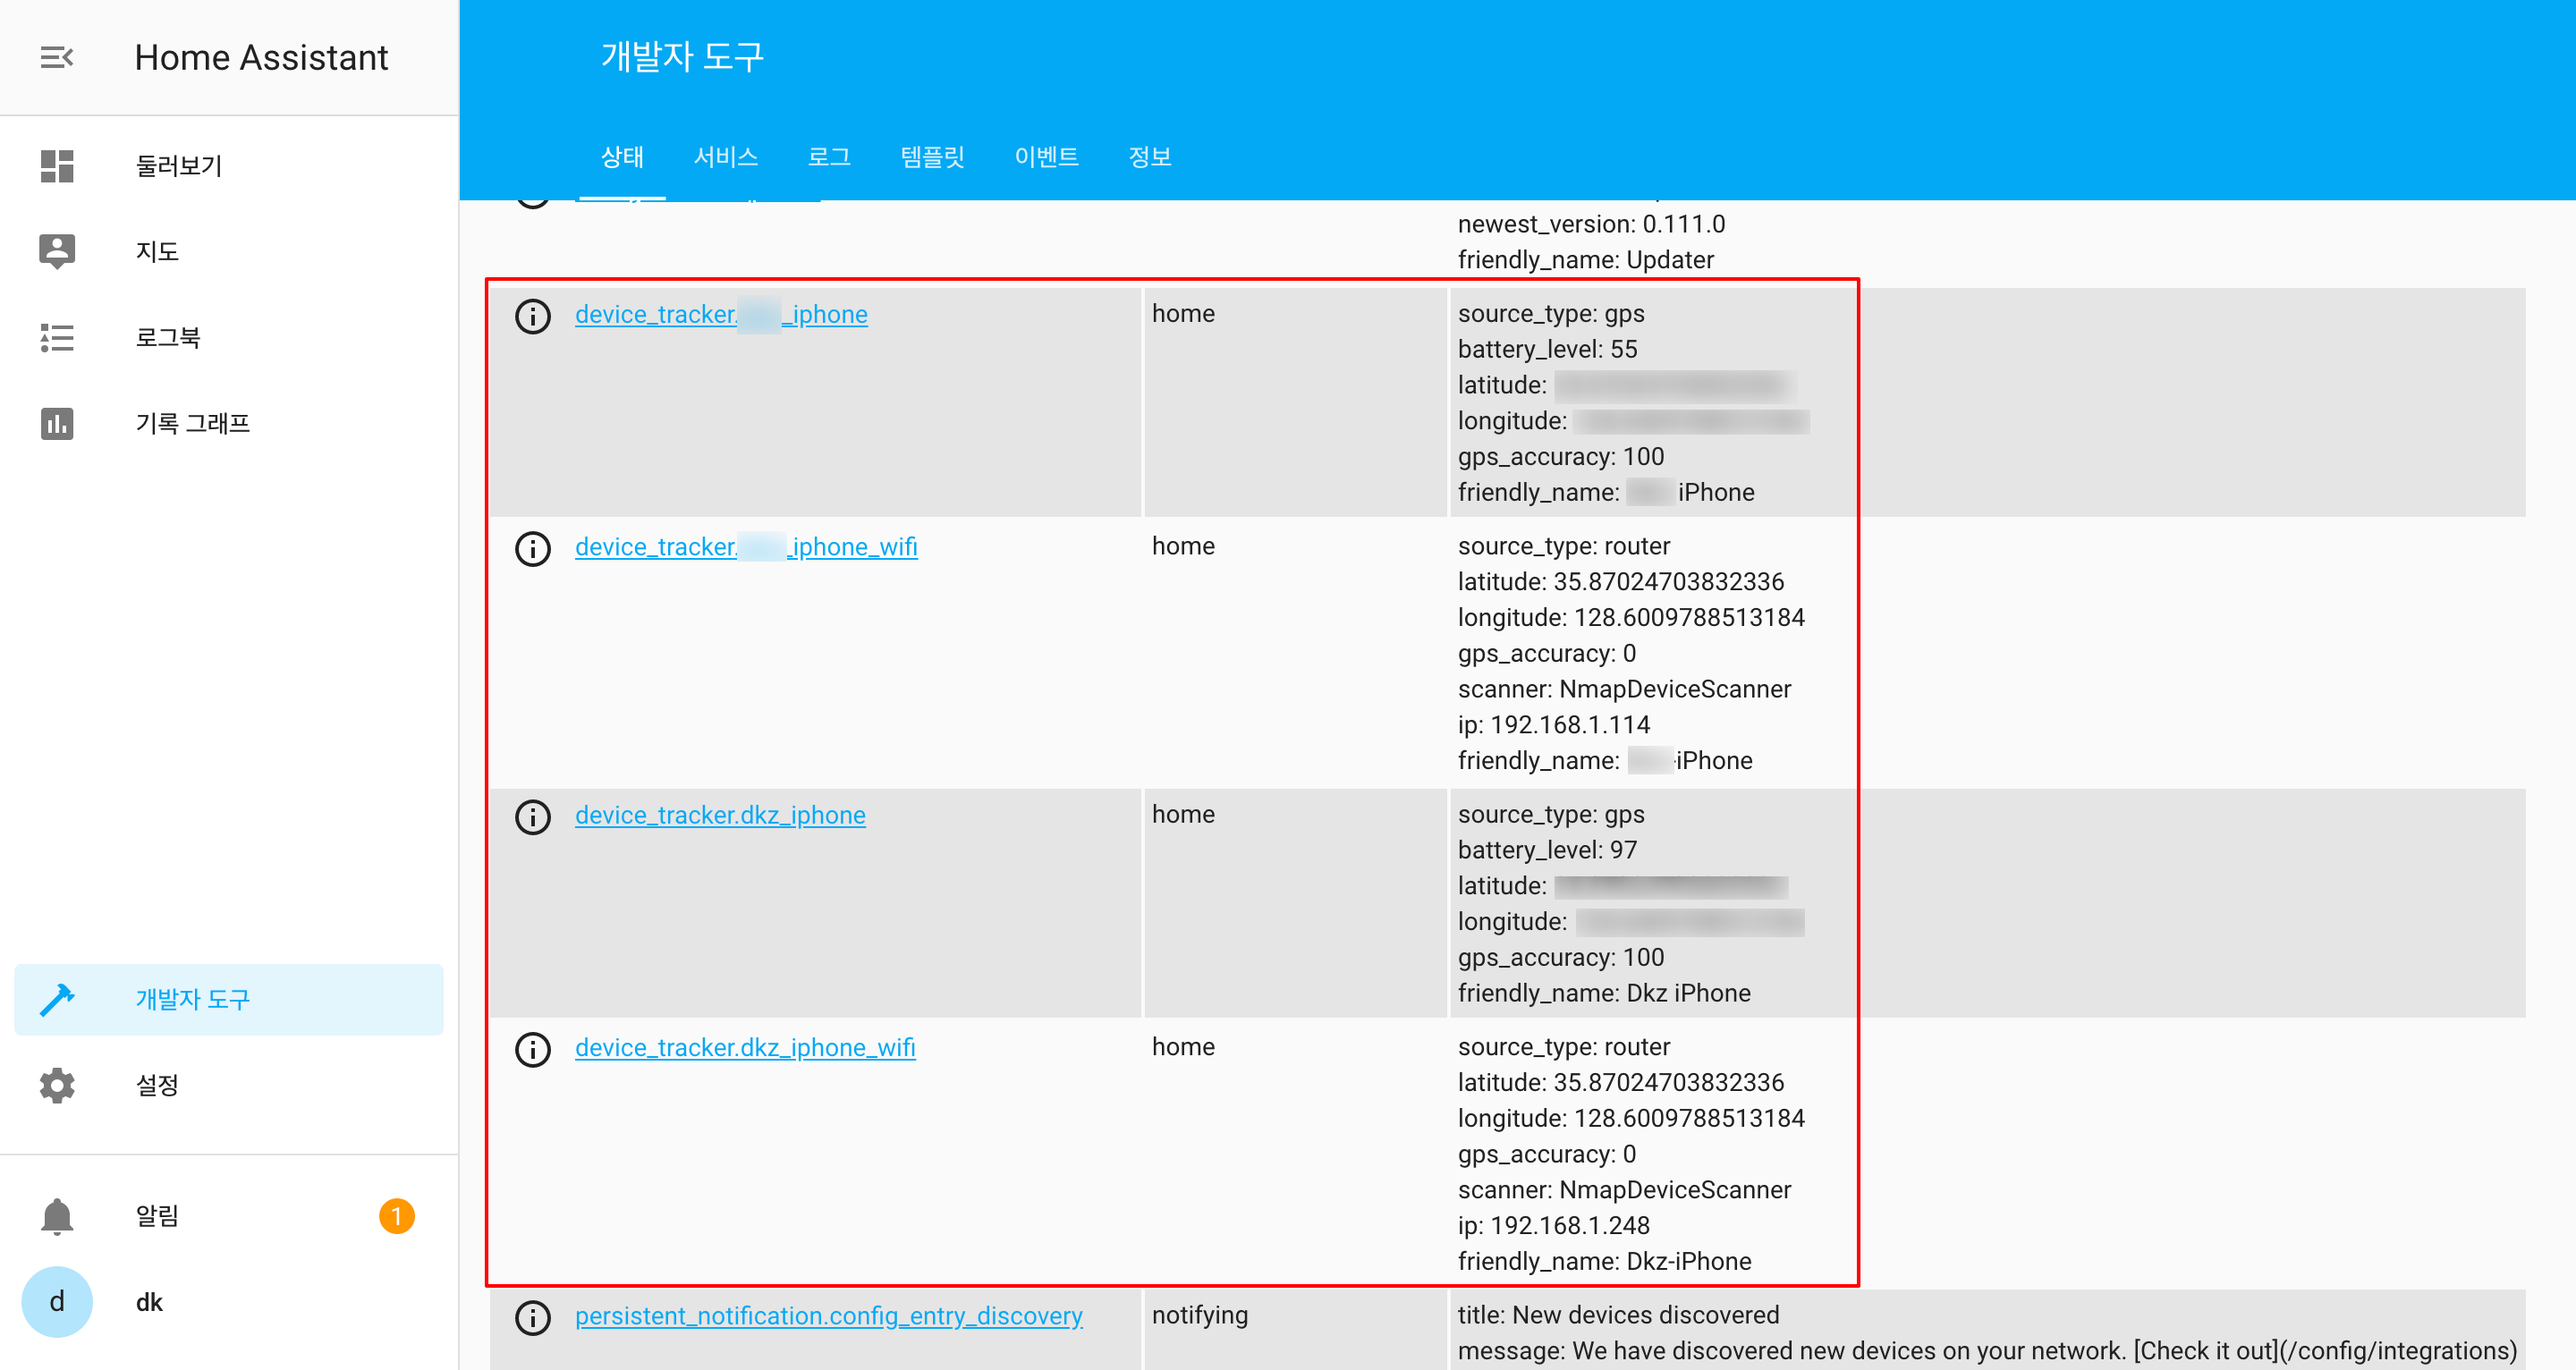This screenshot has height=1370, width=2576.
Task: Open the 지도 map icon
Action: (x=57, y=251)
